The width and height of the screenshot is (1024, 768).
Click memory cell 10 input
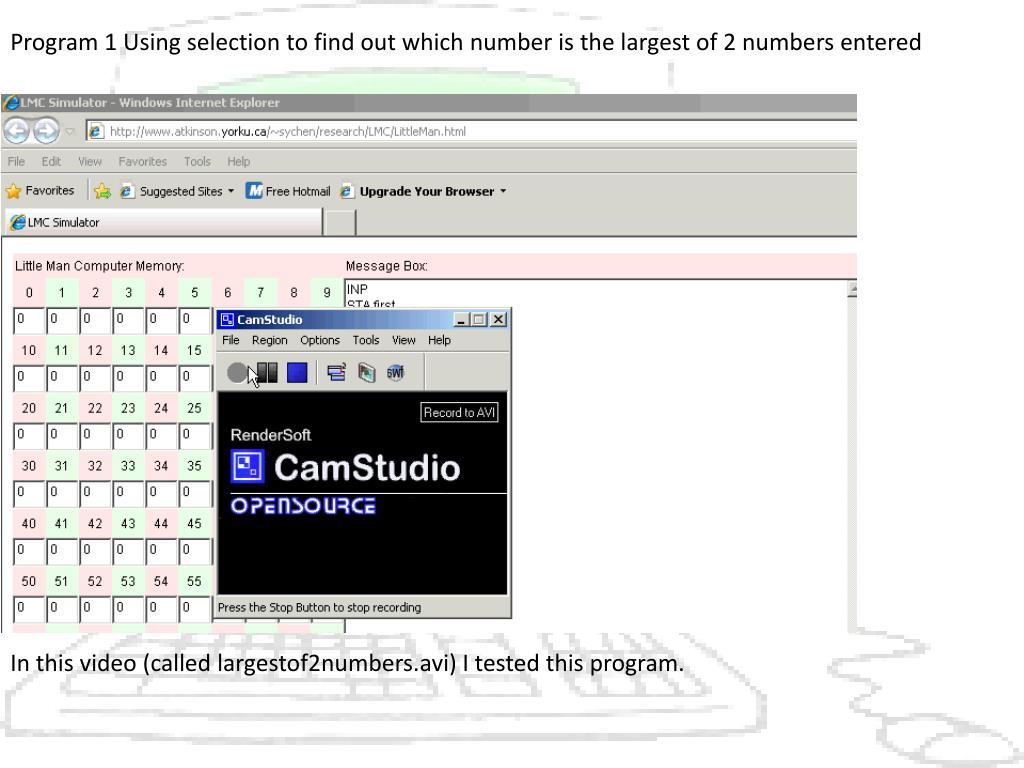point(29,377)
